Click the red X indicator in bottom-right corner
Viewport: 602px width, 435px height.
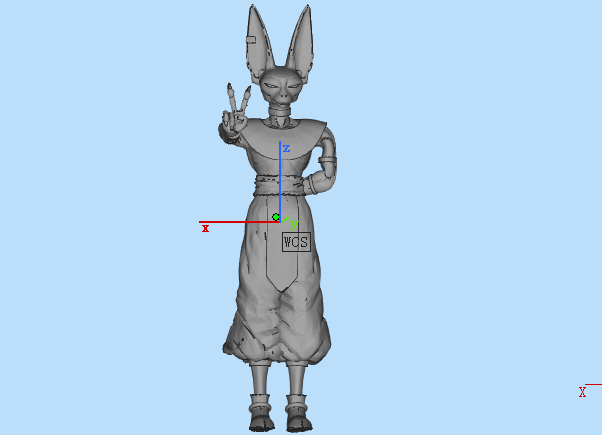(x=582, y=392)
